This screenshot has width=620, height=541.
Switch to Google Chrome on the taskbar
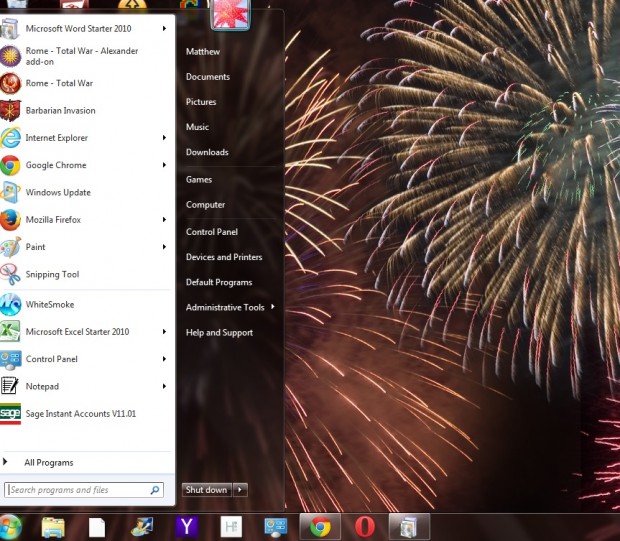tap(320, 527)
